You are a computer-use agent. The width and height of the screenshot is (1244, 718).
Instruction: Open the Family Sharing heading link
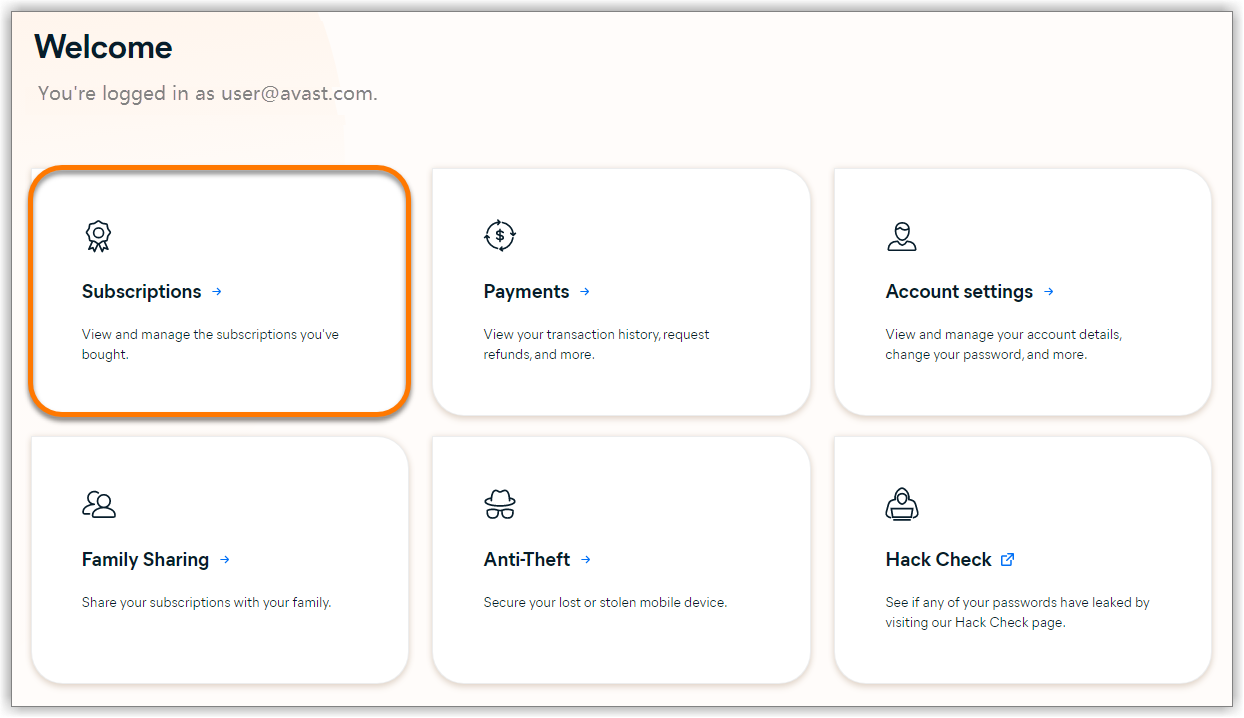pos(146,560)
